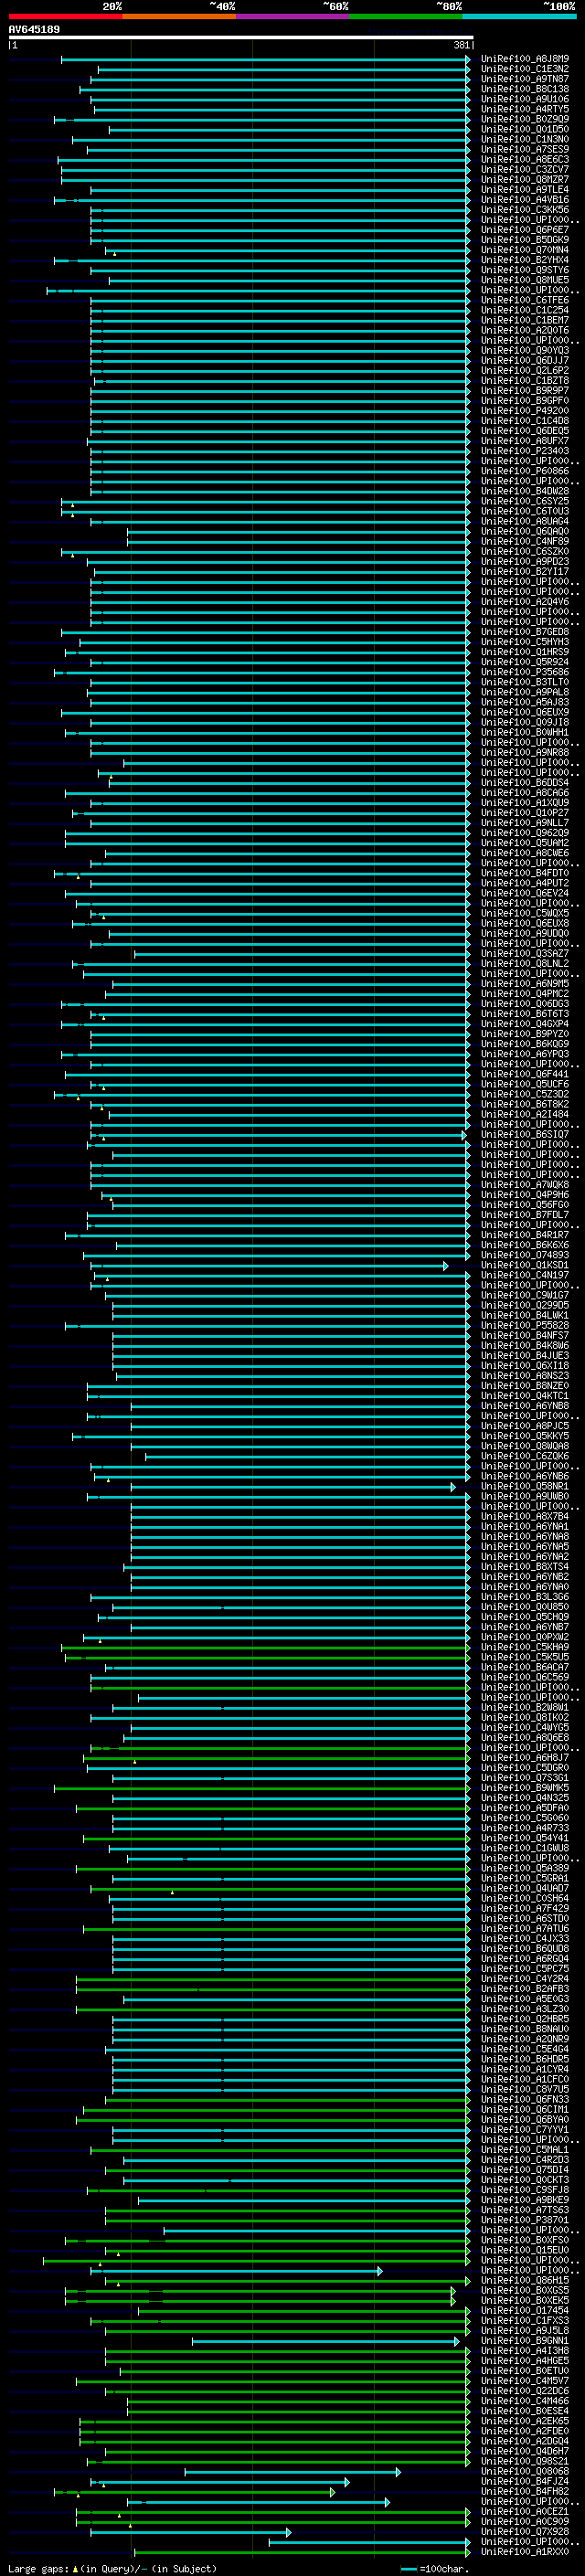This screenshot has width=585, height=2576.
Task: Select label UniRef100_Q90YQ3
Action: pos(524,350)
